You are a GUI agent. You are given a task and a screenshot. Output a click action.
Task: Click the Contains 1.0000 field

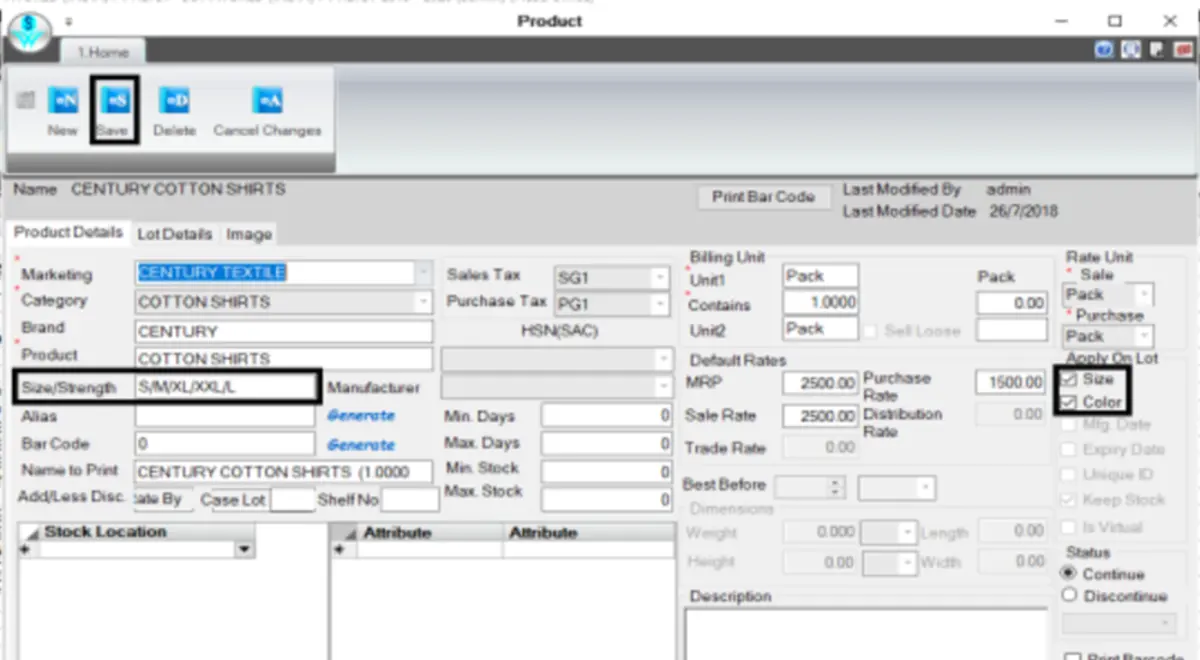[x=821, y=302]
